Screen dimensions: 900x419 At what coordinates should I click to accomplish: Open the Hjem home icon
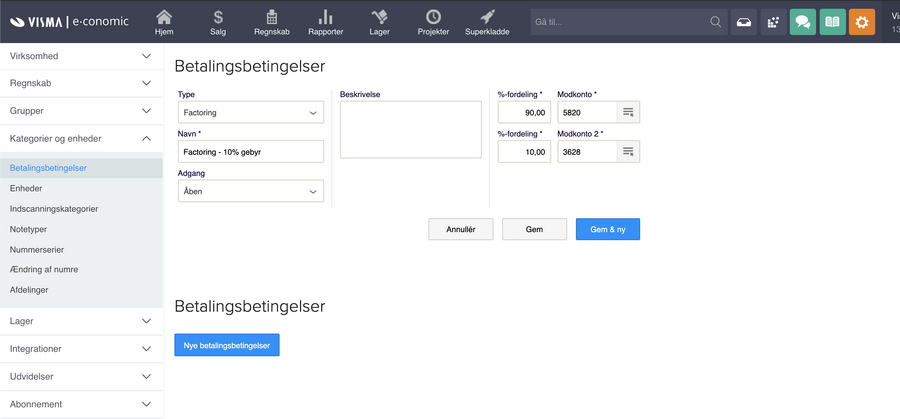point(164,21)
